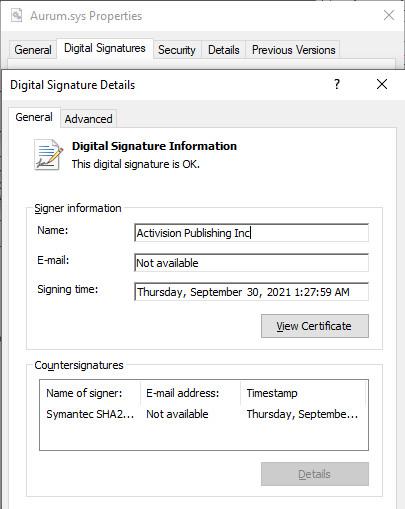This screenshot has width=405, height=509.
Task: Switch to Previous Versions tab
Action: [x=293, y=50]
